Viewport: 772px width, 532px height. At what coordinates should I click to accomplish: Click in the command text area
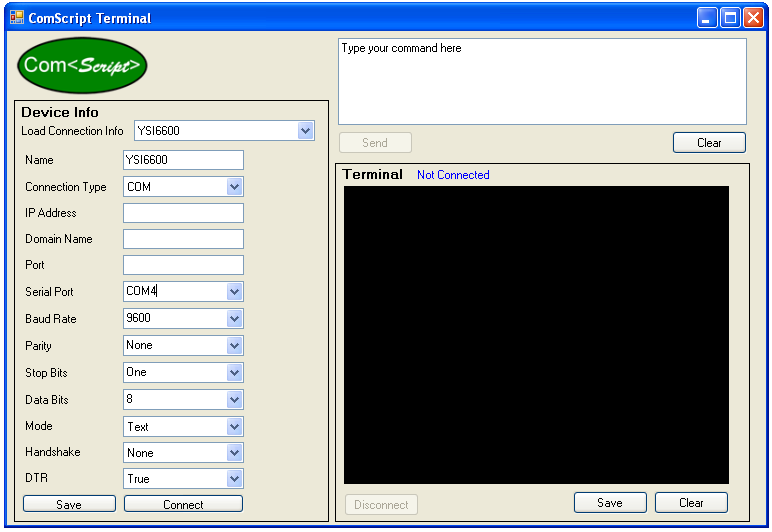coord(542,82)
